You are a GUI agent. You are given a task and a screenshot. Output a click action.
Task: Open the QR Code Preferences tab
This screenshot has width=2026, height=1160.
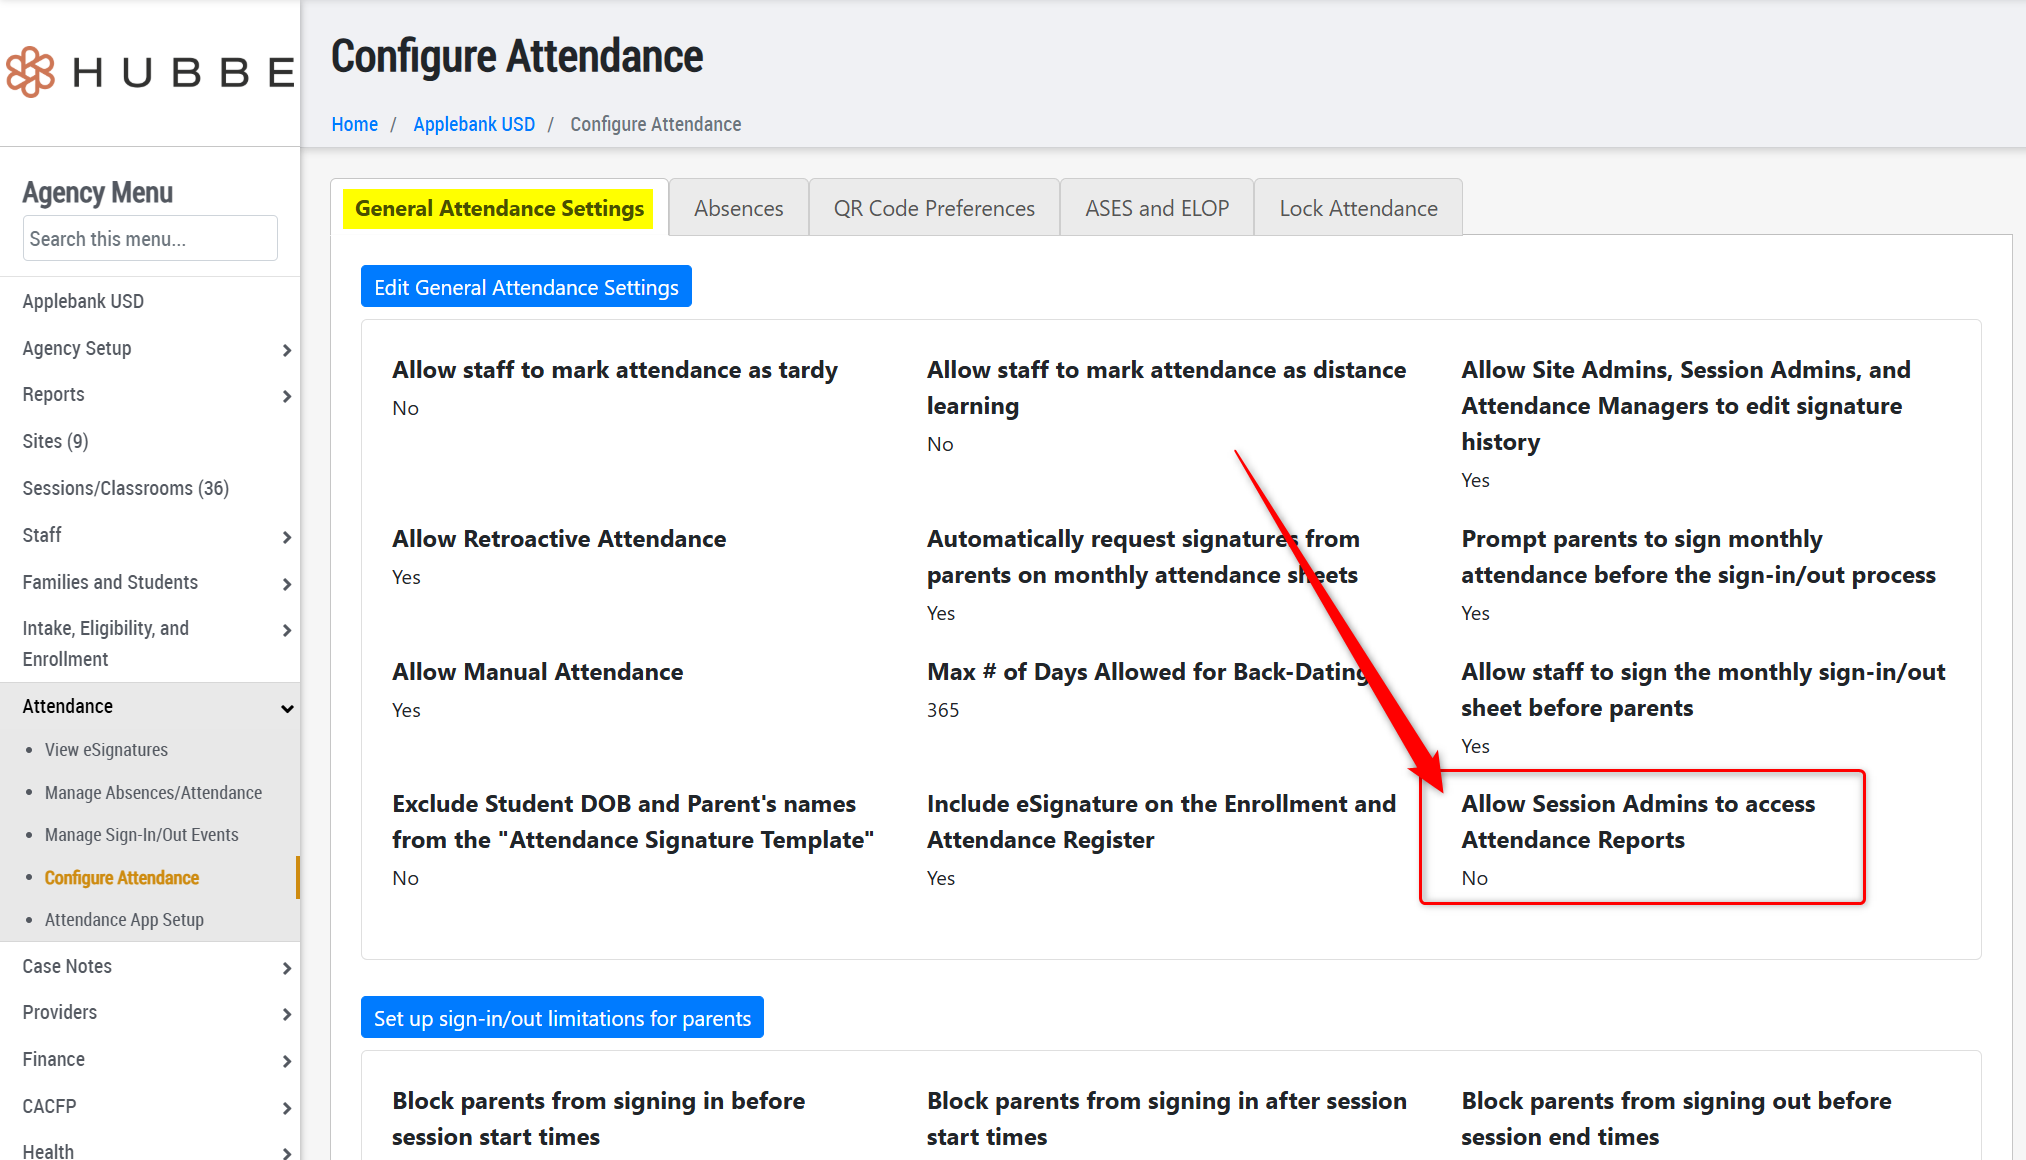tap(934, 208)
